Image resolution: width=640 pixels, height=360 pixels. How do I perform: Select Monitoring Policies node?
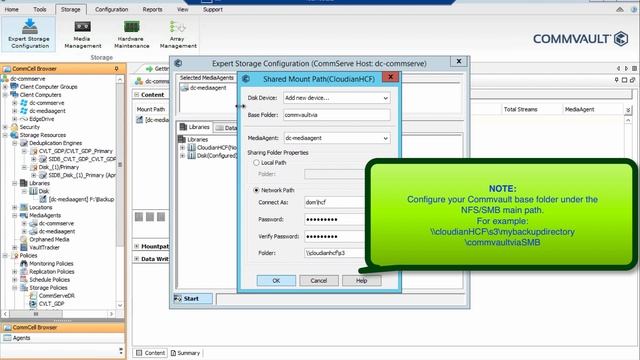[x=51, y=264]
